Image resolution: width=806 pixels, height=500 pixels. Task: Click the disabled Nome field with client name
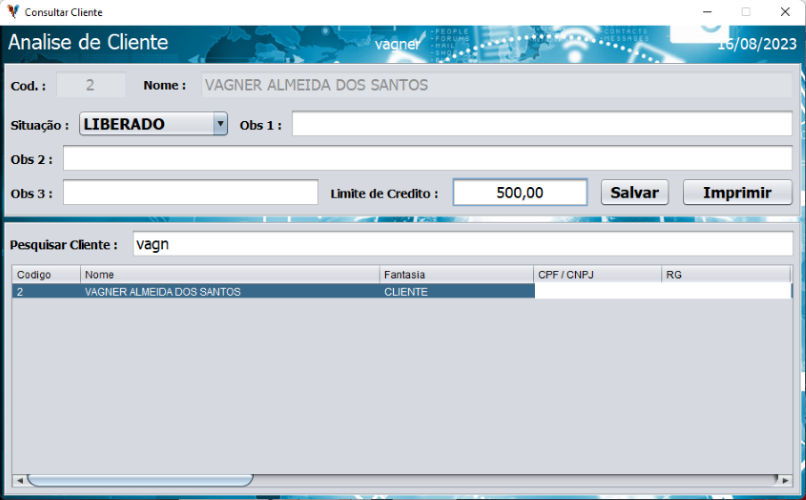pos(496,86)
